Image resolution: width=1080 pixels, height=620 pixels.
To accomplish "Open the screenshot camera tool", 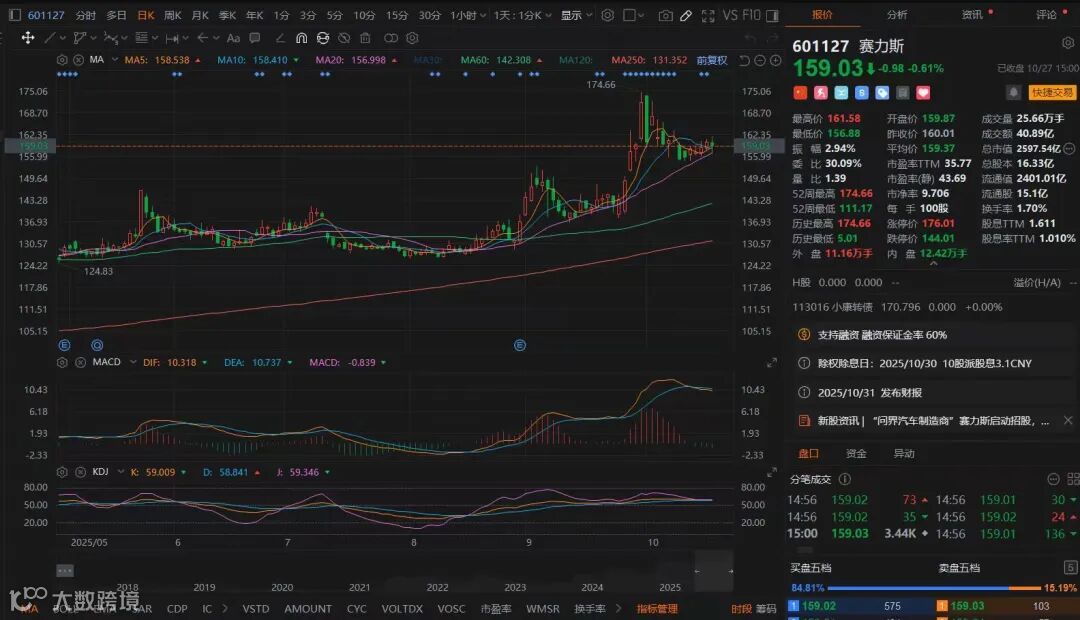I will pyautogui.click(x=665, y=15).
